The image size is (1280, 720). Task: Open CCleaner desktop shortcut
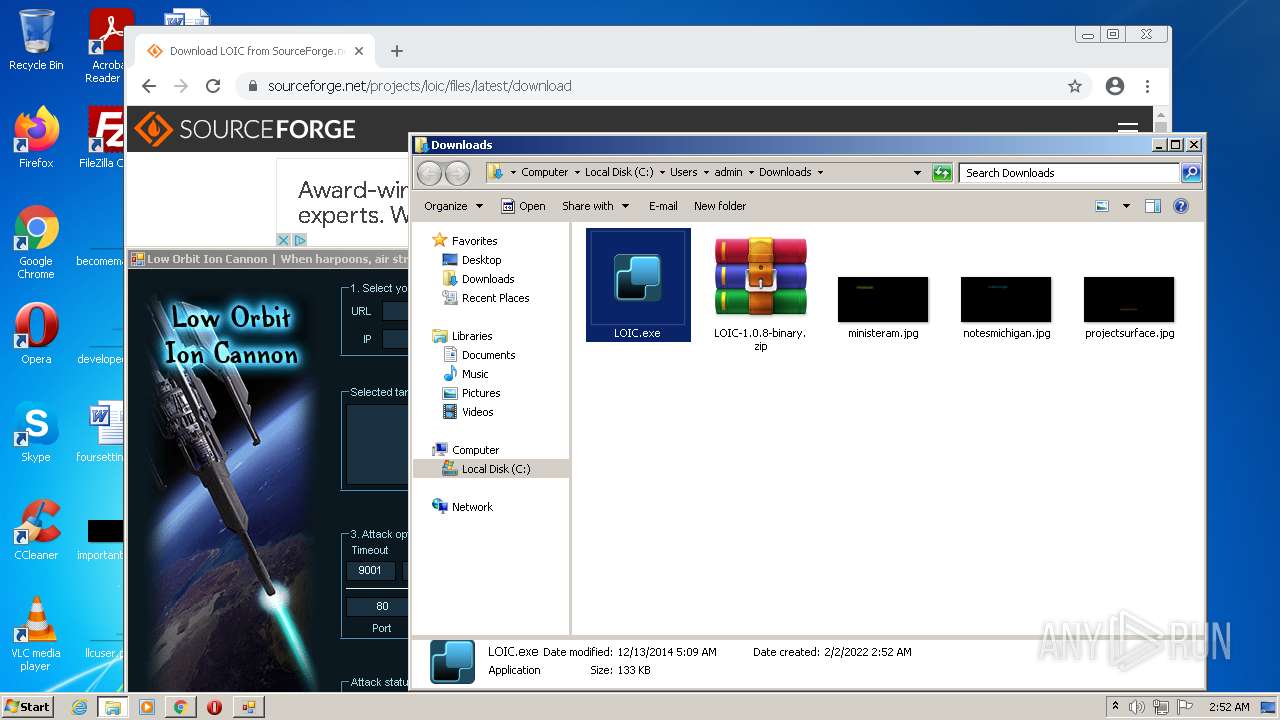click(x=36, y=529)
